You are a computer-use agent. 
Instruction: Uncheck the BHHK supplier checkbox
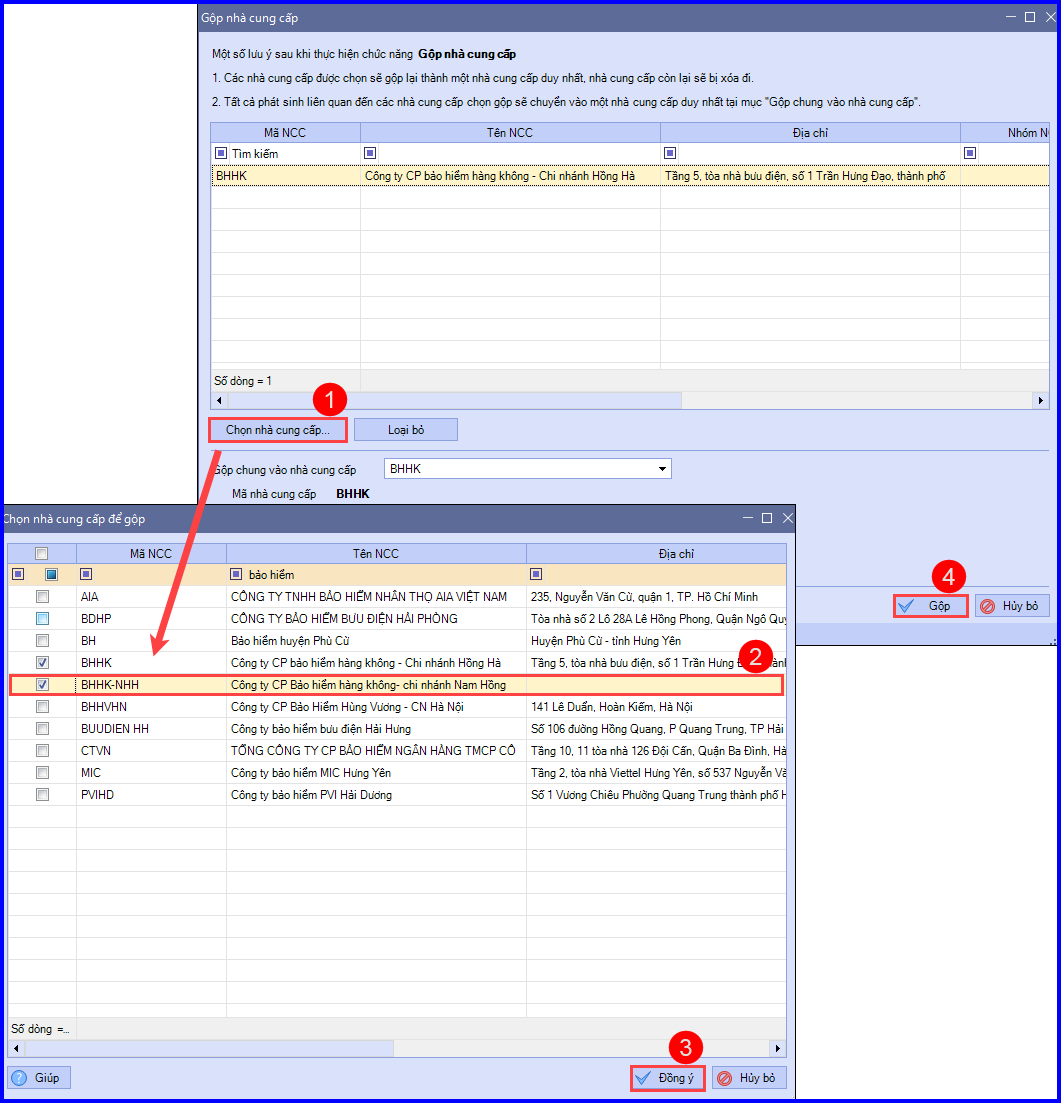coord(43,663)
